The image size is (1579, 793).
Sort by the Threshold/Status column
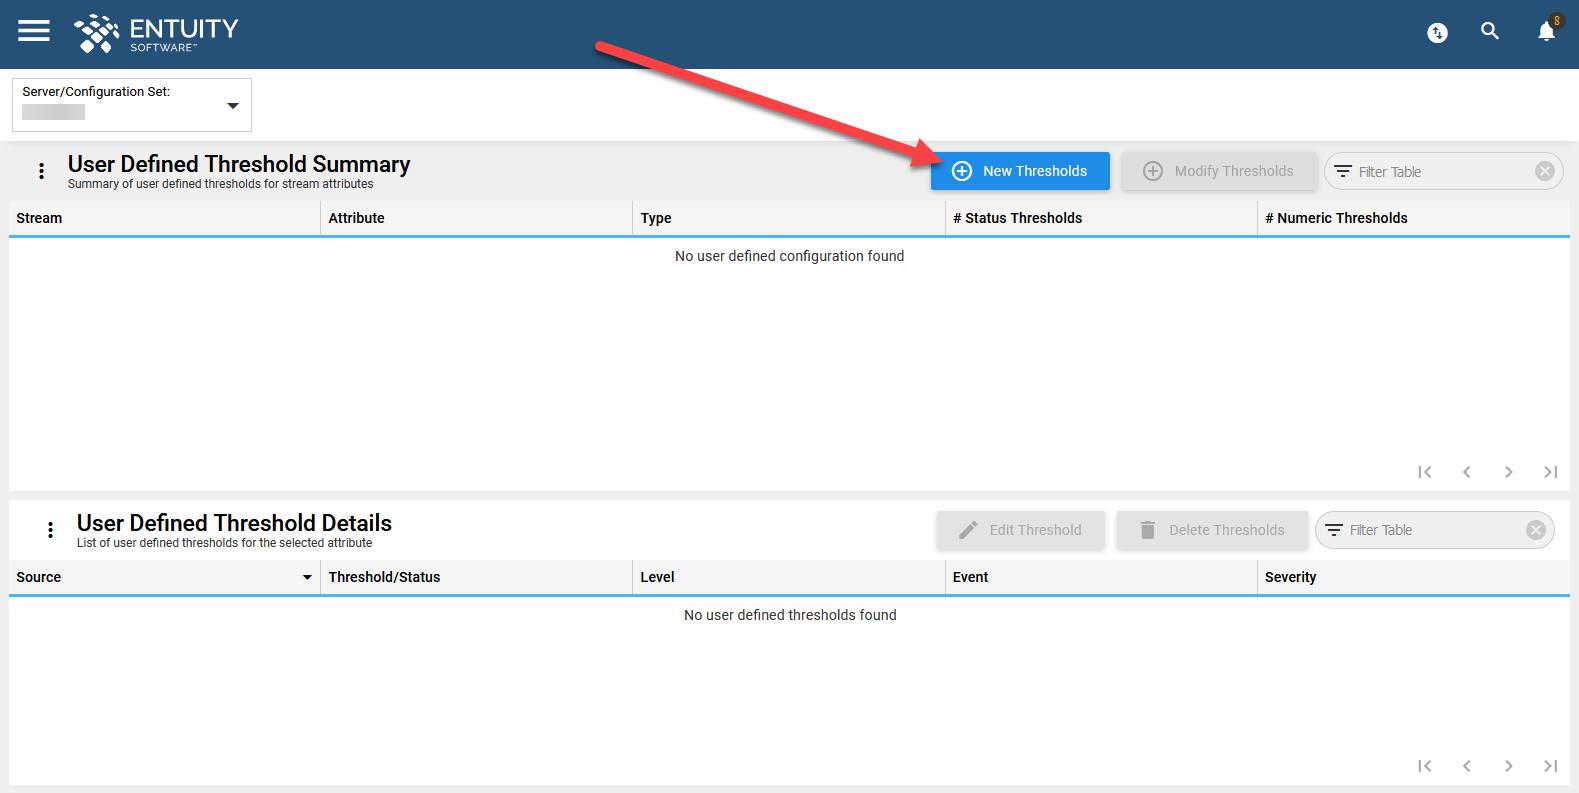477,577
